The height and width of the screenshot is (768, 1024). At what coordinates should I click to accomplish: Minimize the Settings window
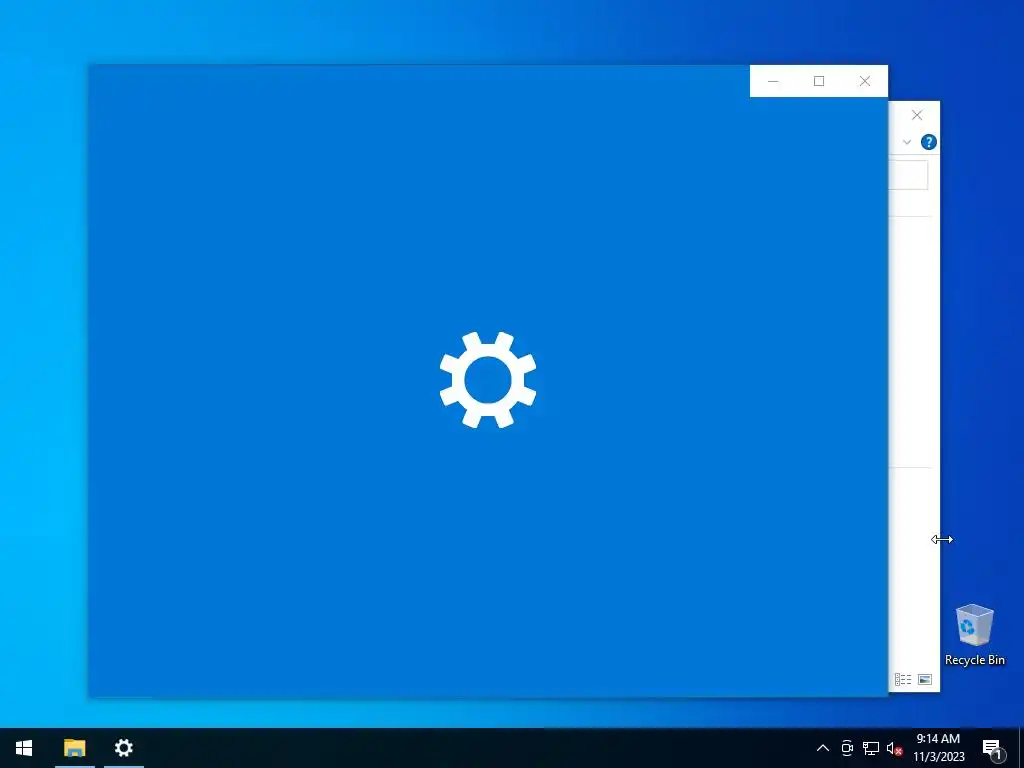[773, 81]
